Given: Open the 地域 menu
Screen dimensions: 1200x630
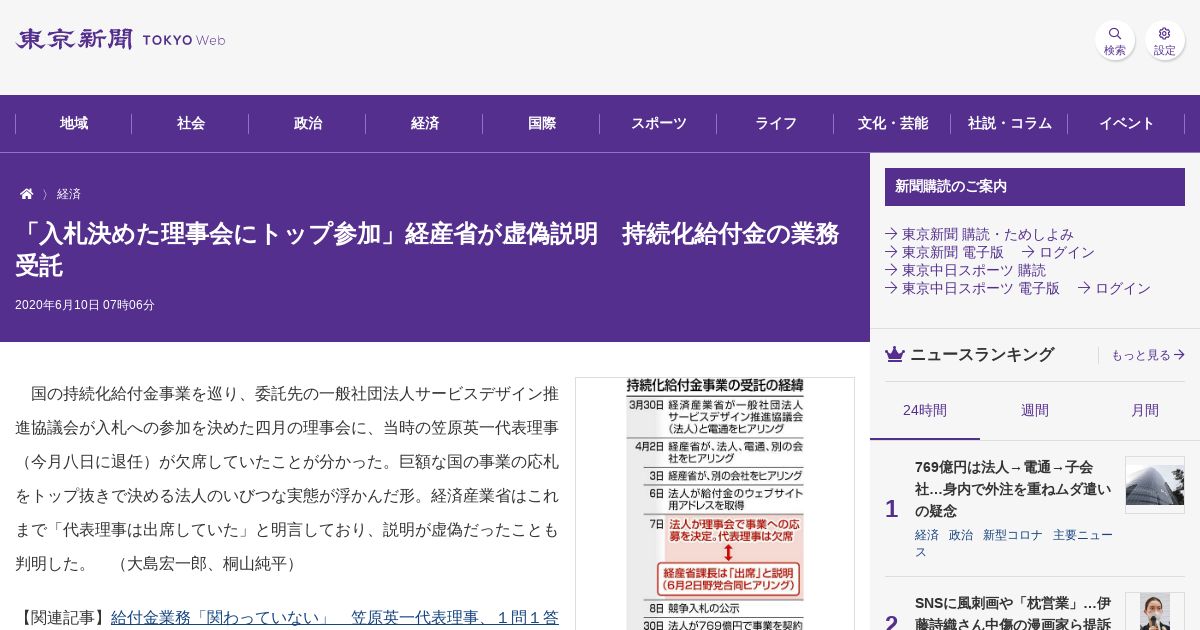Looking at the screenshot, I should pos(74,123).
